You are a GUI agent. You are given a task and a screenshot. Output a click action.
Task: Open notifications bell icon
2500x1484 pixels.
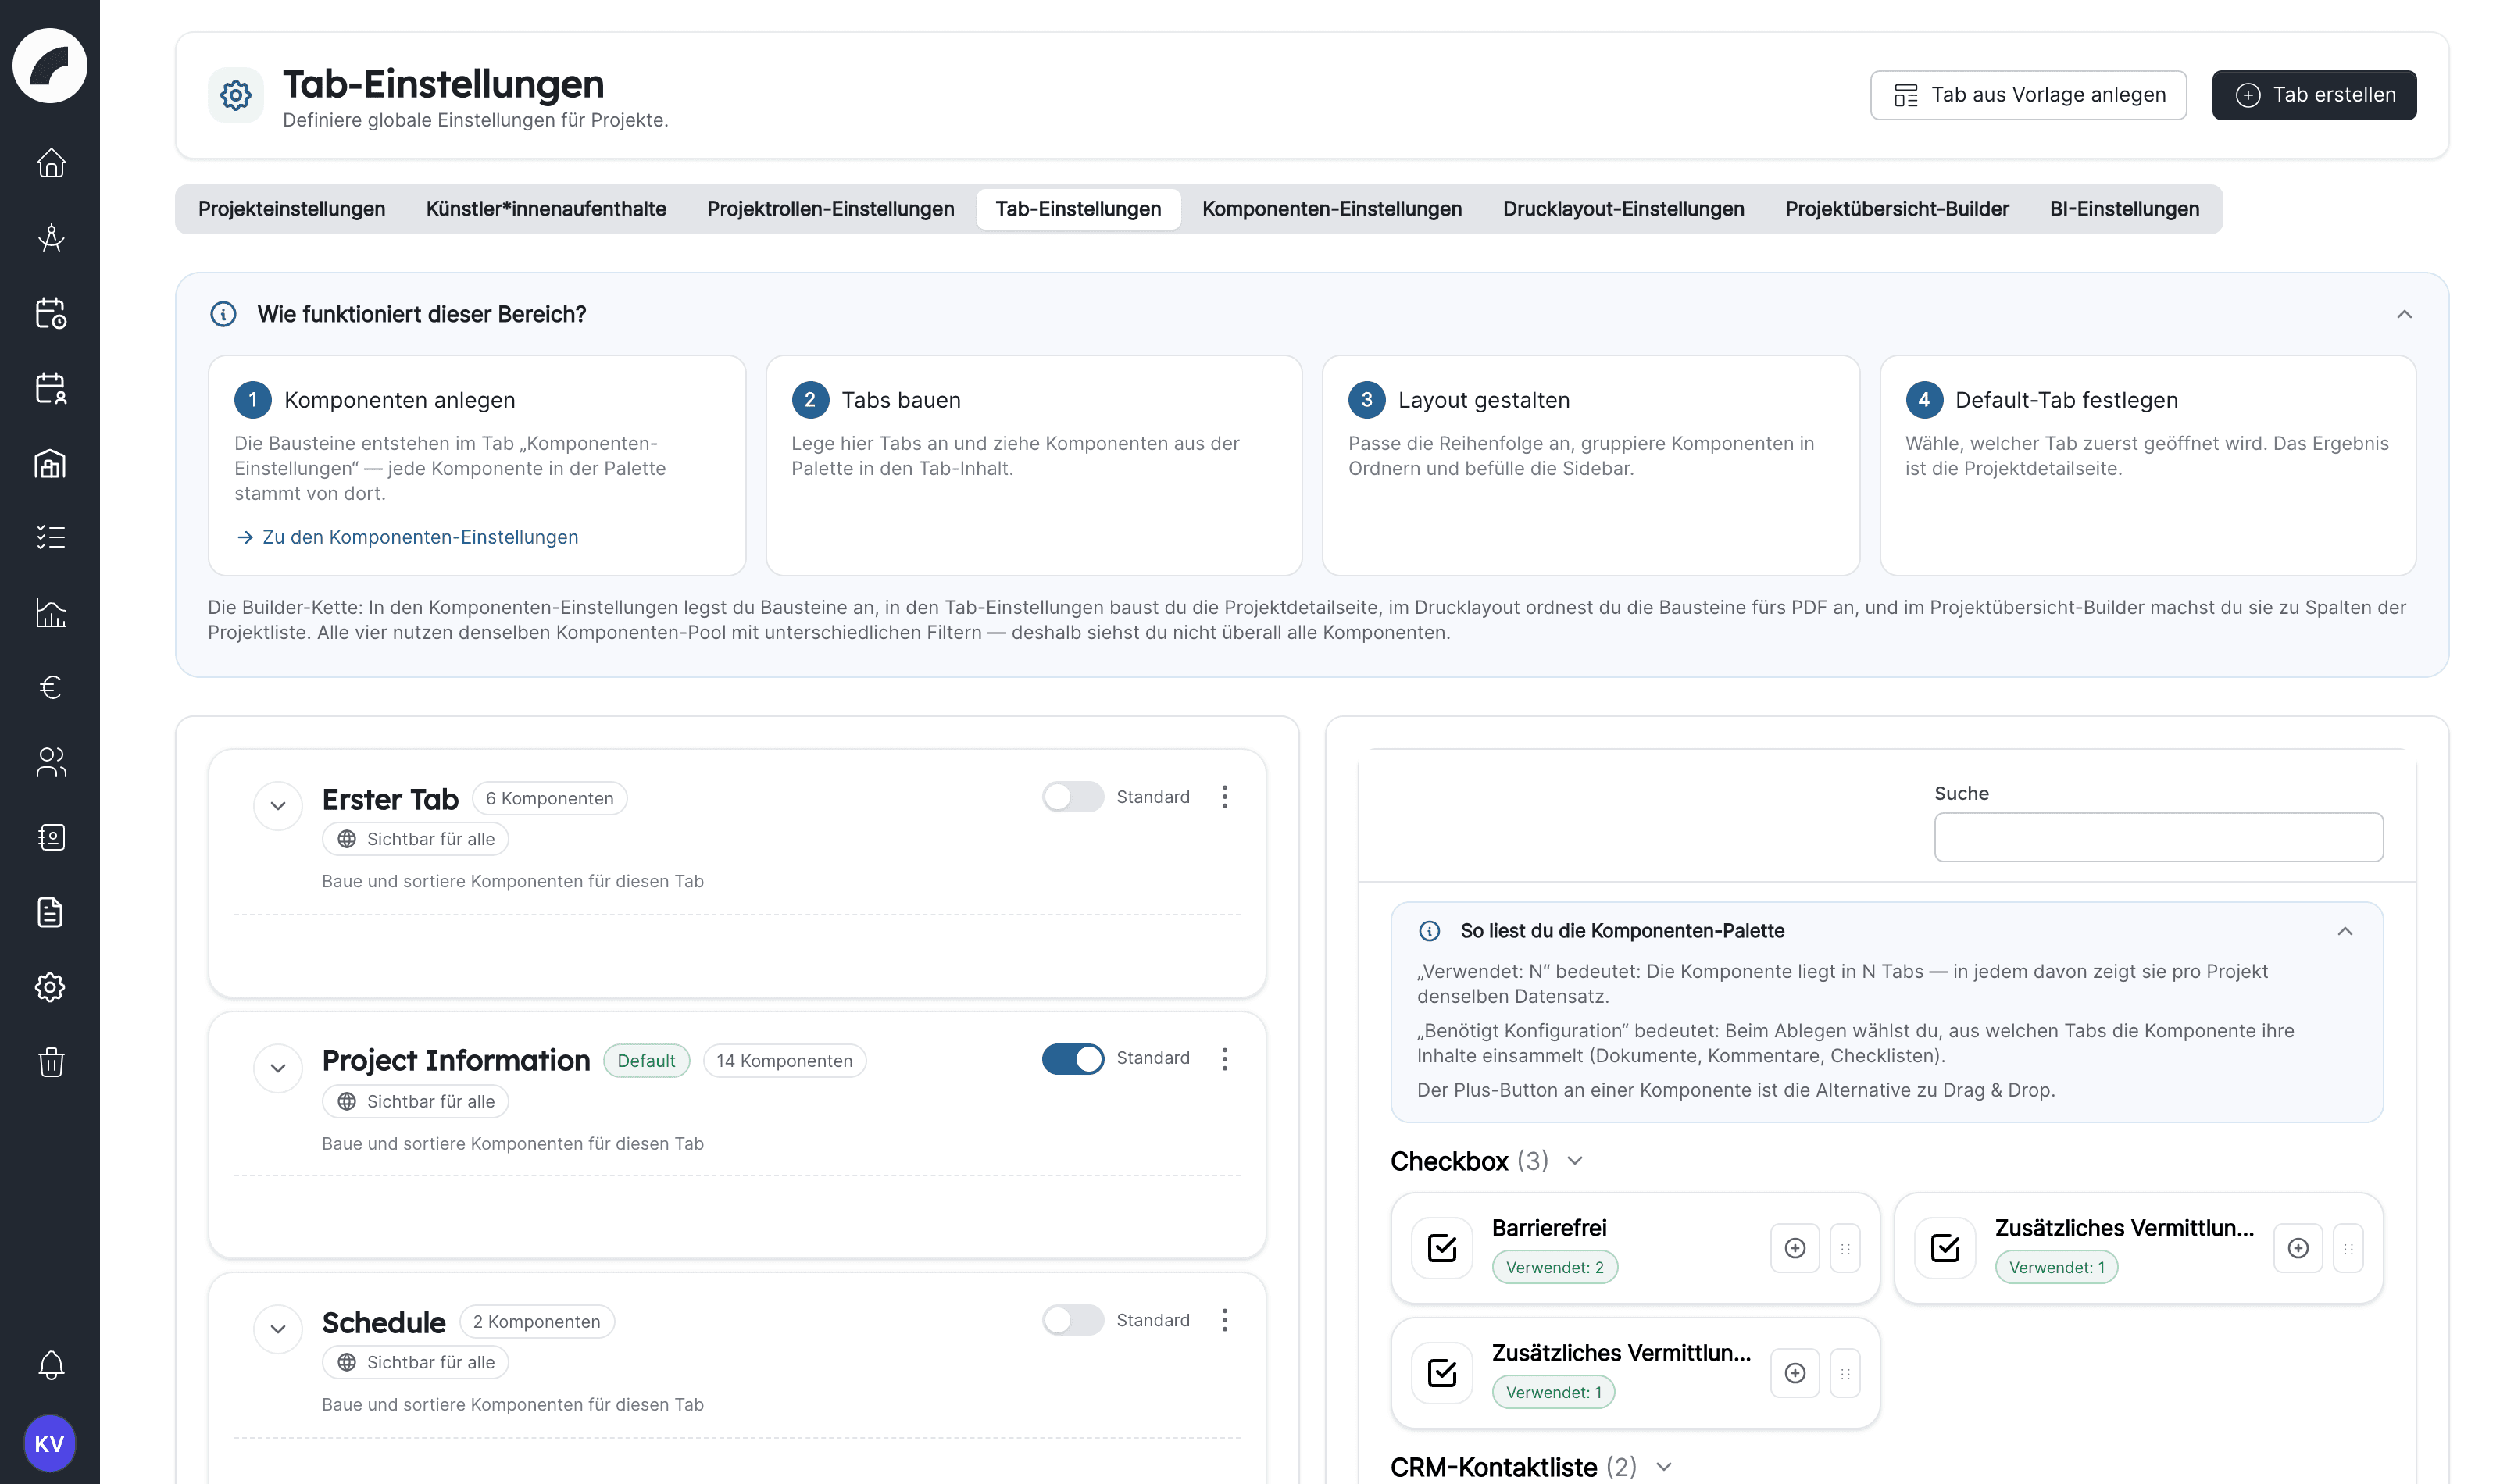[x=50, y=1366]
